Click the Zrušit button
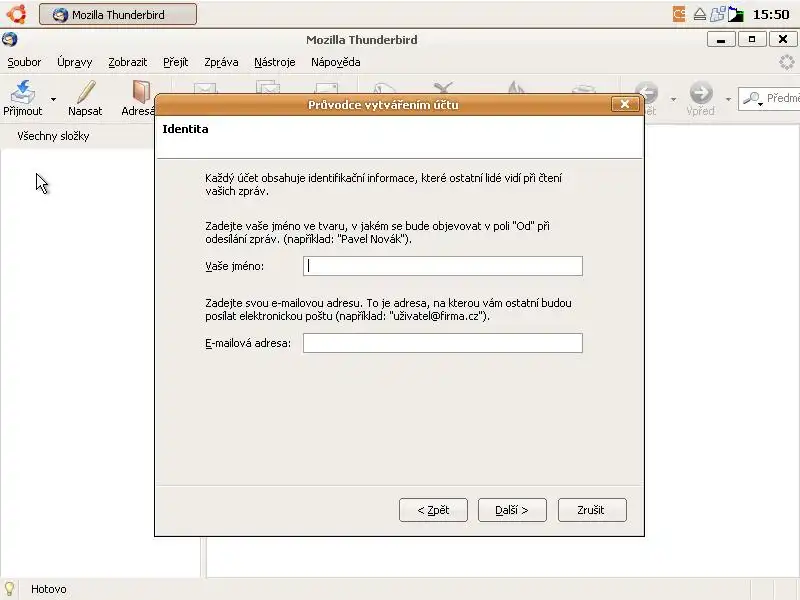 [592, 510]
